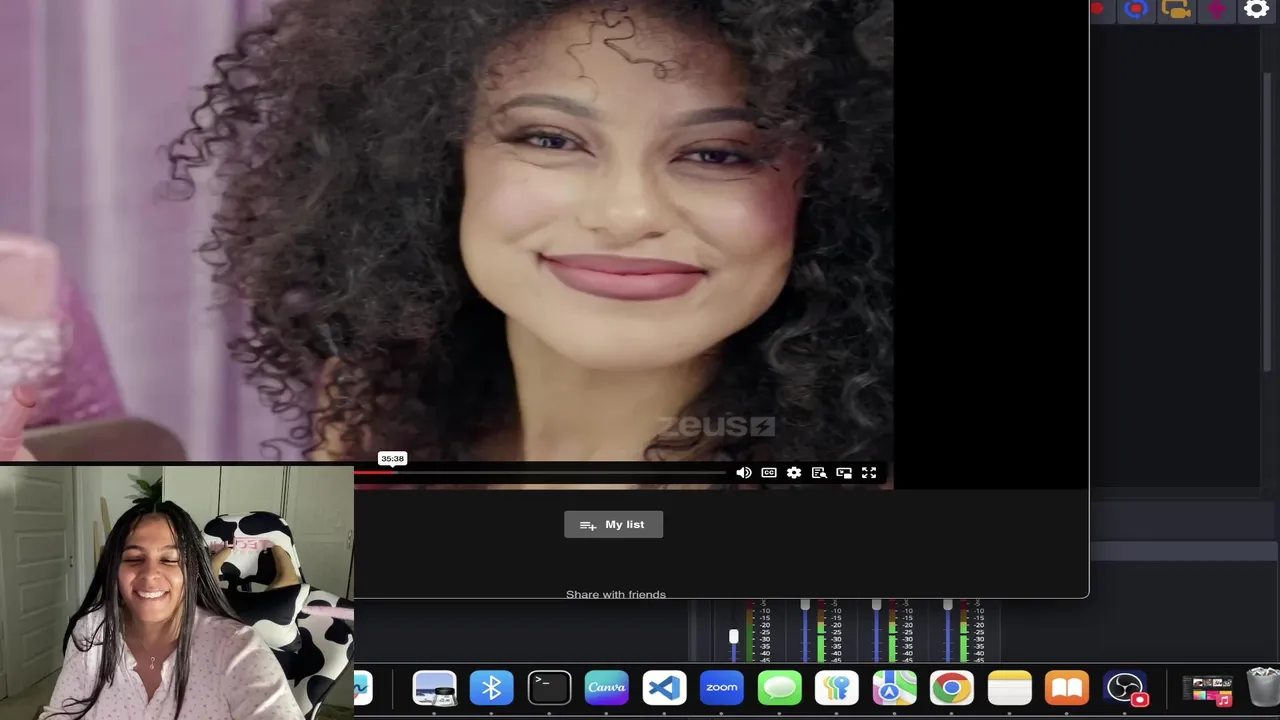Open settings gear in the top toolbar
The height and width of the screenshot is (720, 1280).
click(1256, 10)
